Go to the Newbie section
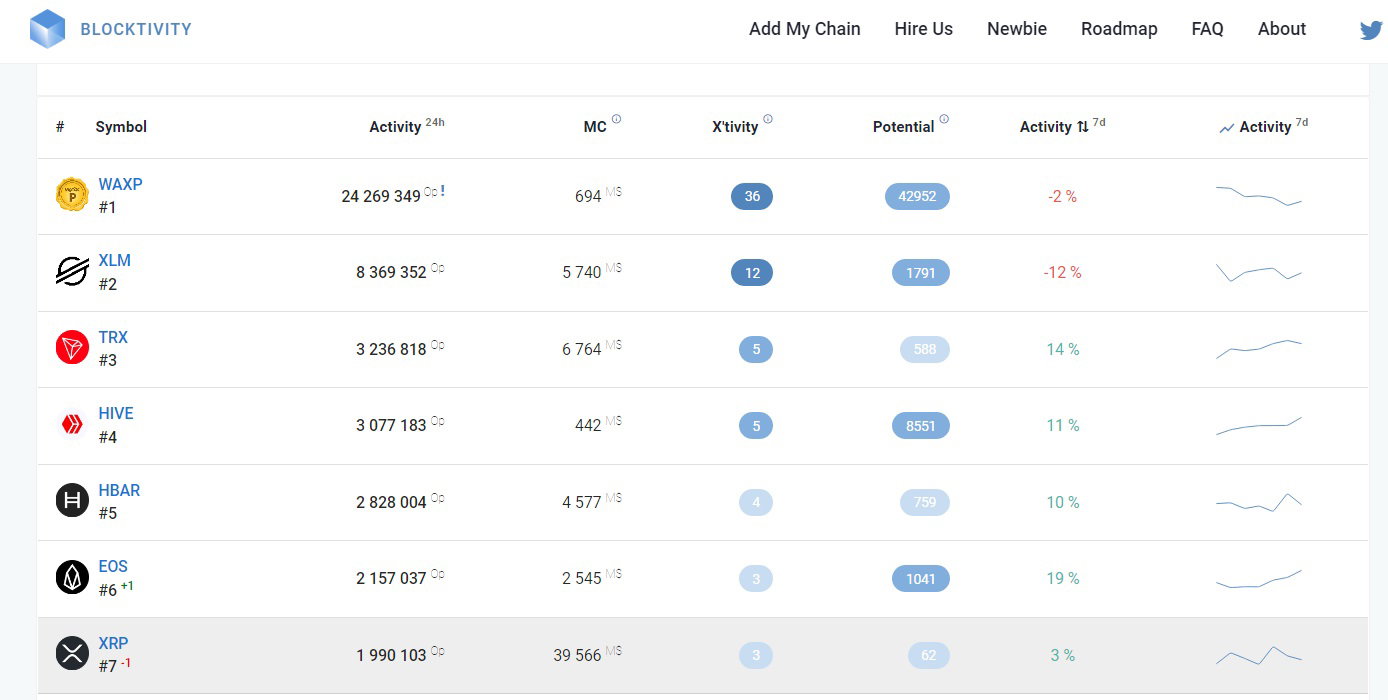1388x700 pixels. (1017, 29)
